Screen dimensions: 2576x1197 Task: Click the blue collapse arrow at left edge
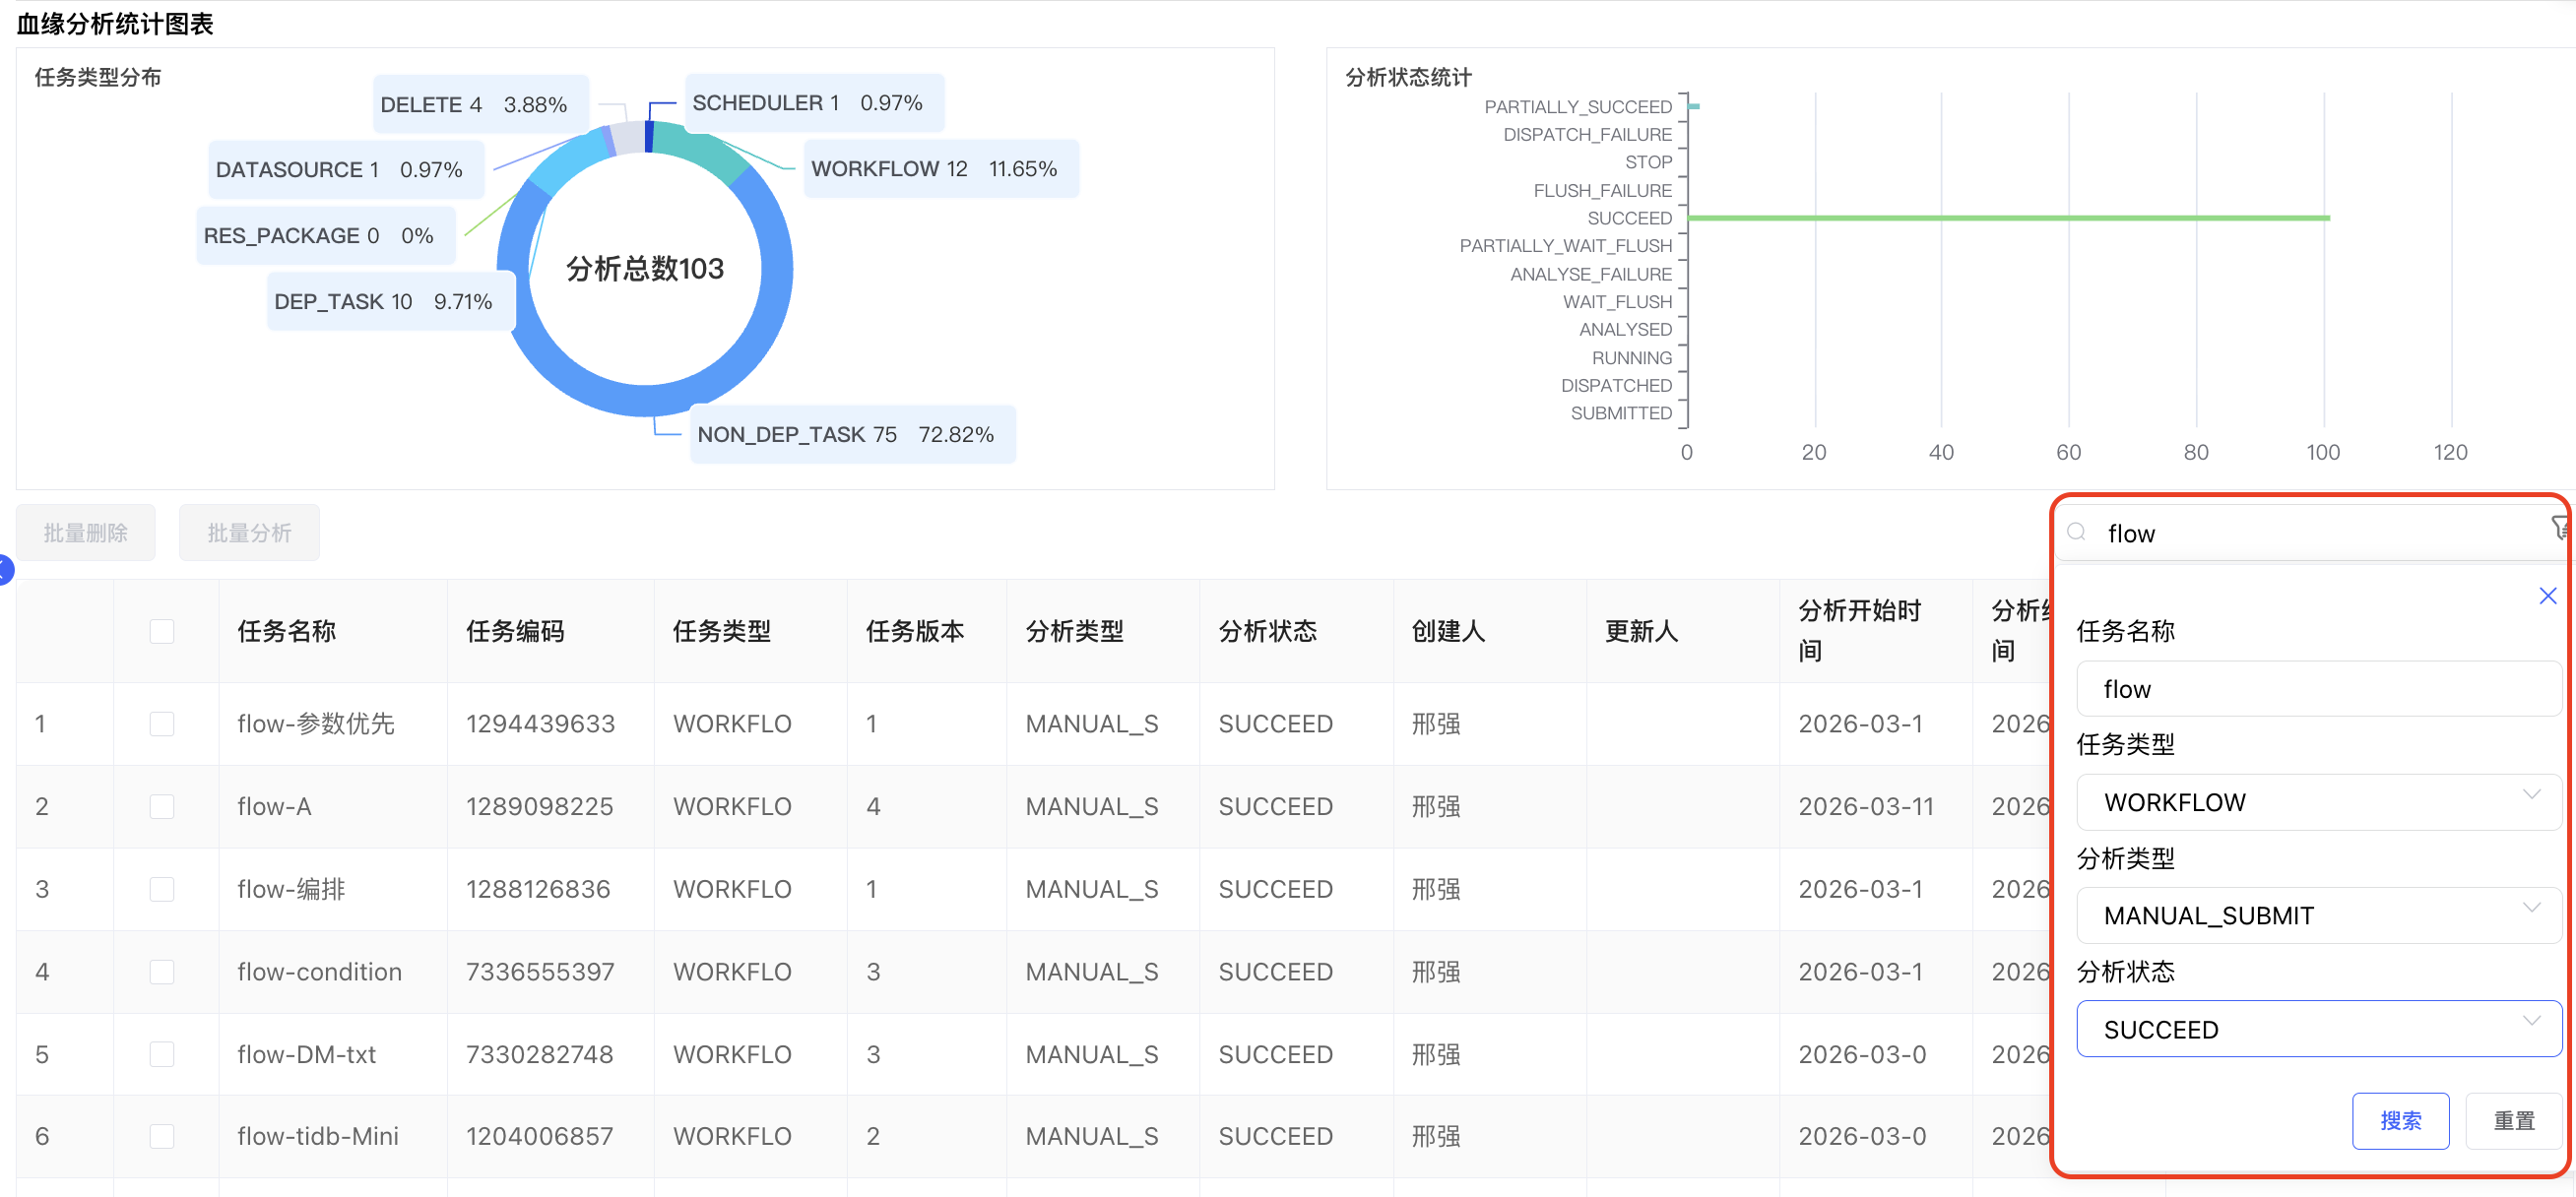5,569
